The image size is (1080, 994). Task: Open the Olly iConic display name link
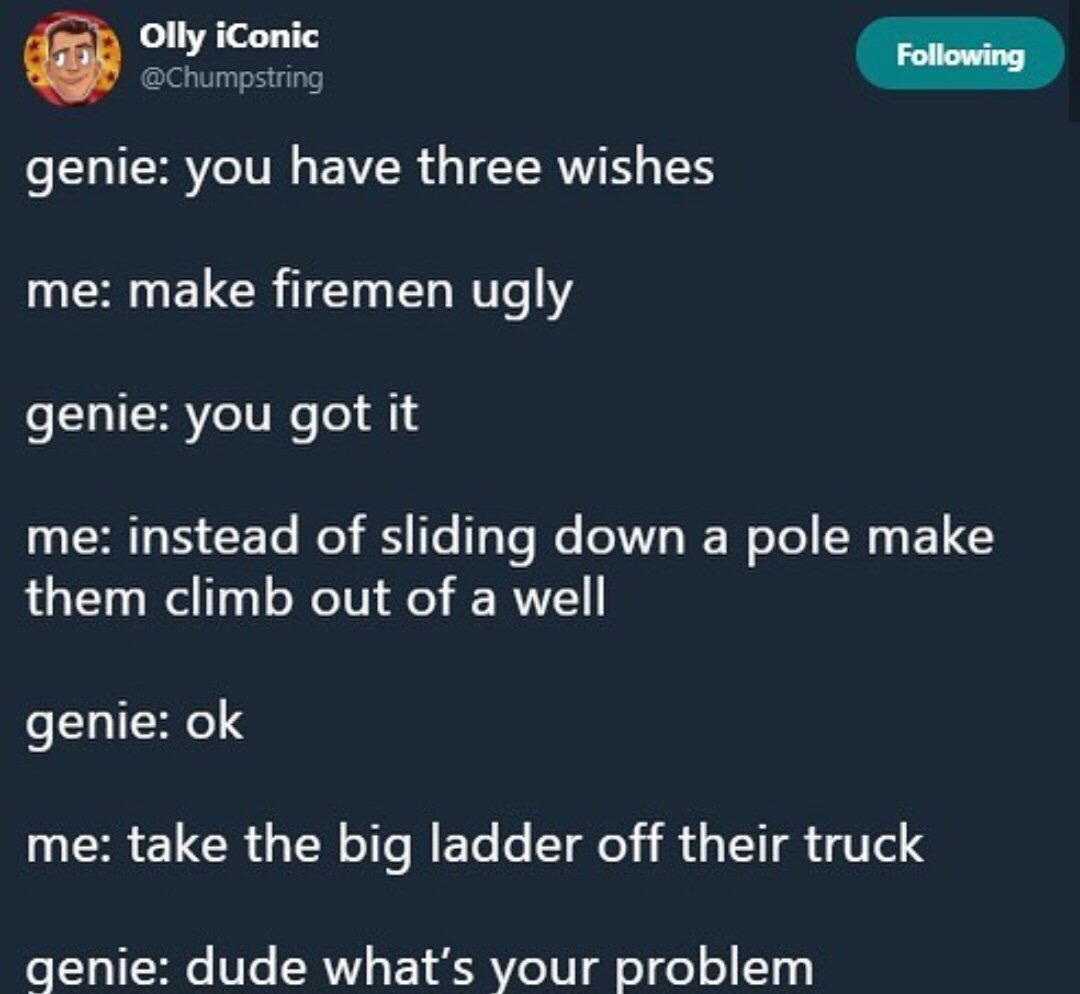(229, 36)
